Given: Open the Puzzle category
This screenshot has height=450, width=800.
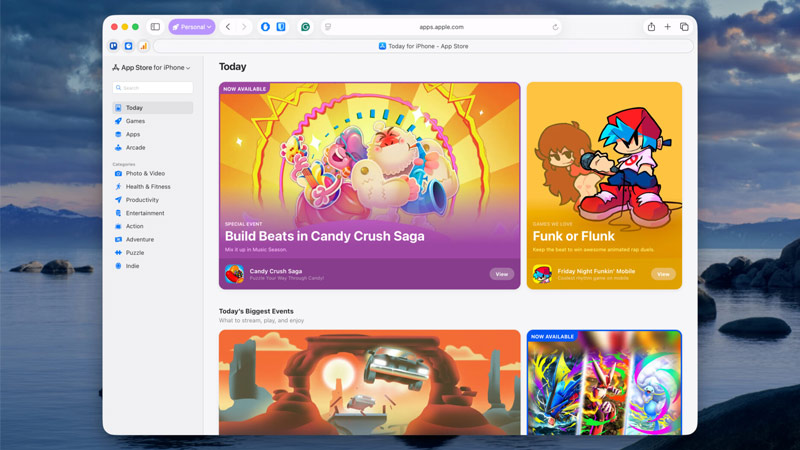Looking at the screenshot, I should coord(153,253).
